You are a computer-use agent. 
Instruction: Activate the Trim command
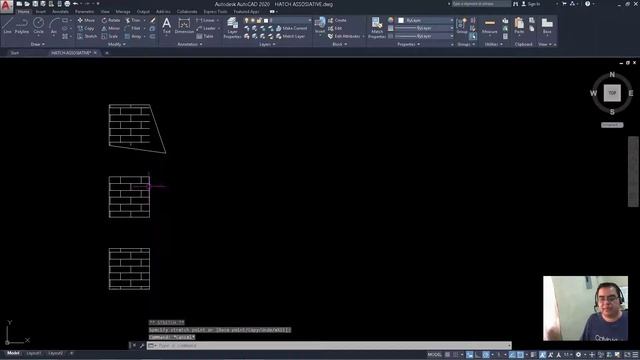133,20
